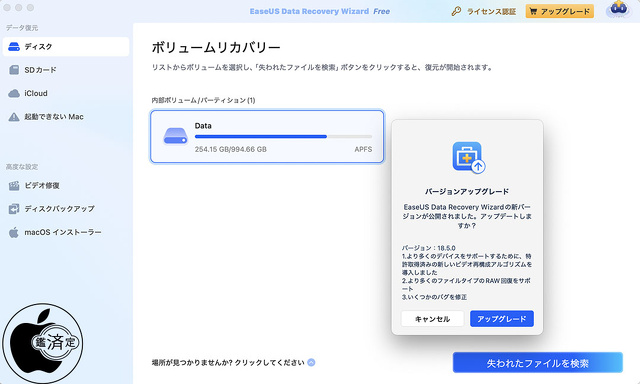Click the key icon for license activation

click(456, 11)
